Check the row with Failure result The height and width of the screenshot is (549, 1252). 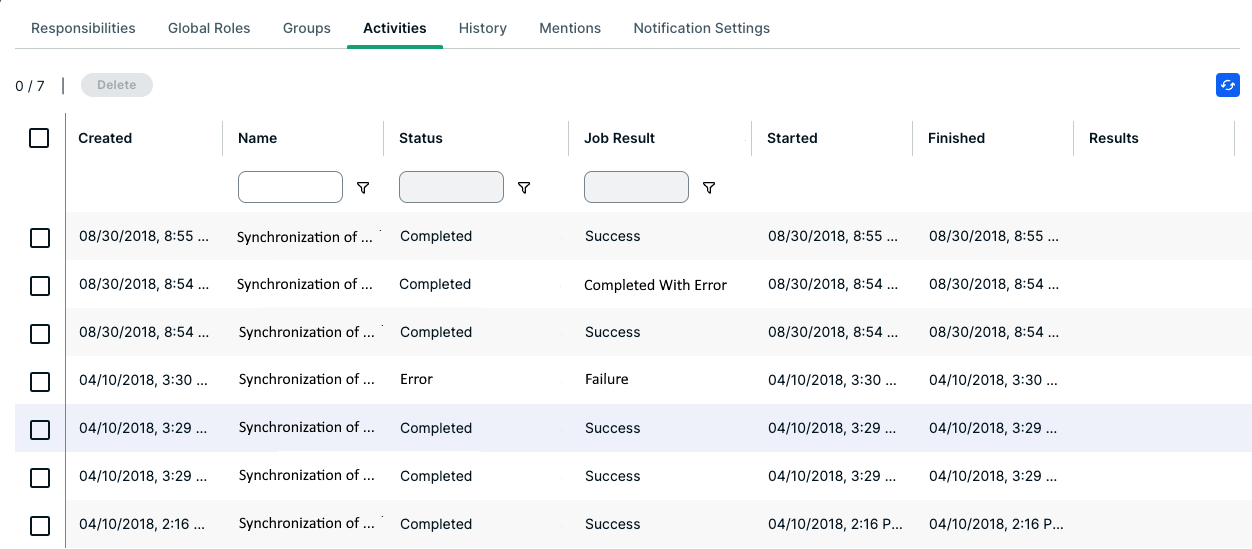pos(40,382)
